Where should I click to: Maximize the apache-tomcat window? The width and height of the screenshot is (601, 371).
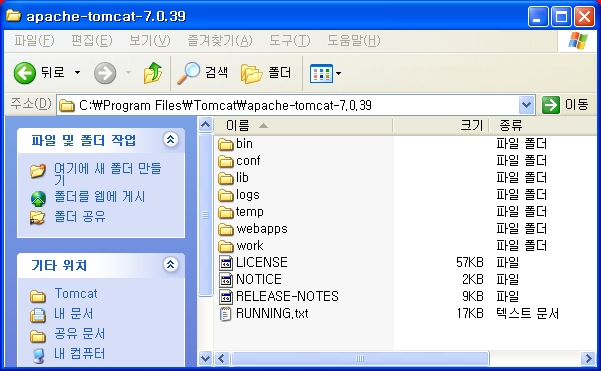coord(562,16)
